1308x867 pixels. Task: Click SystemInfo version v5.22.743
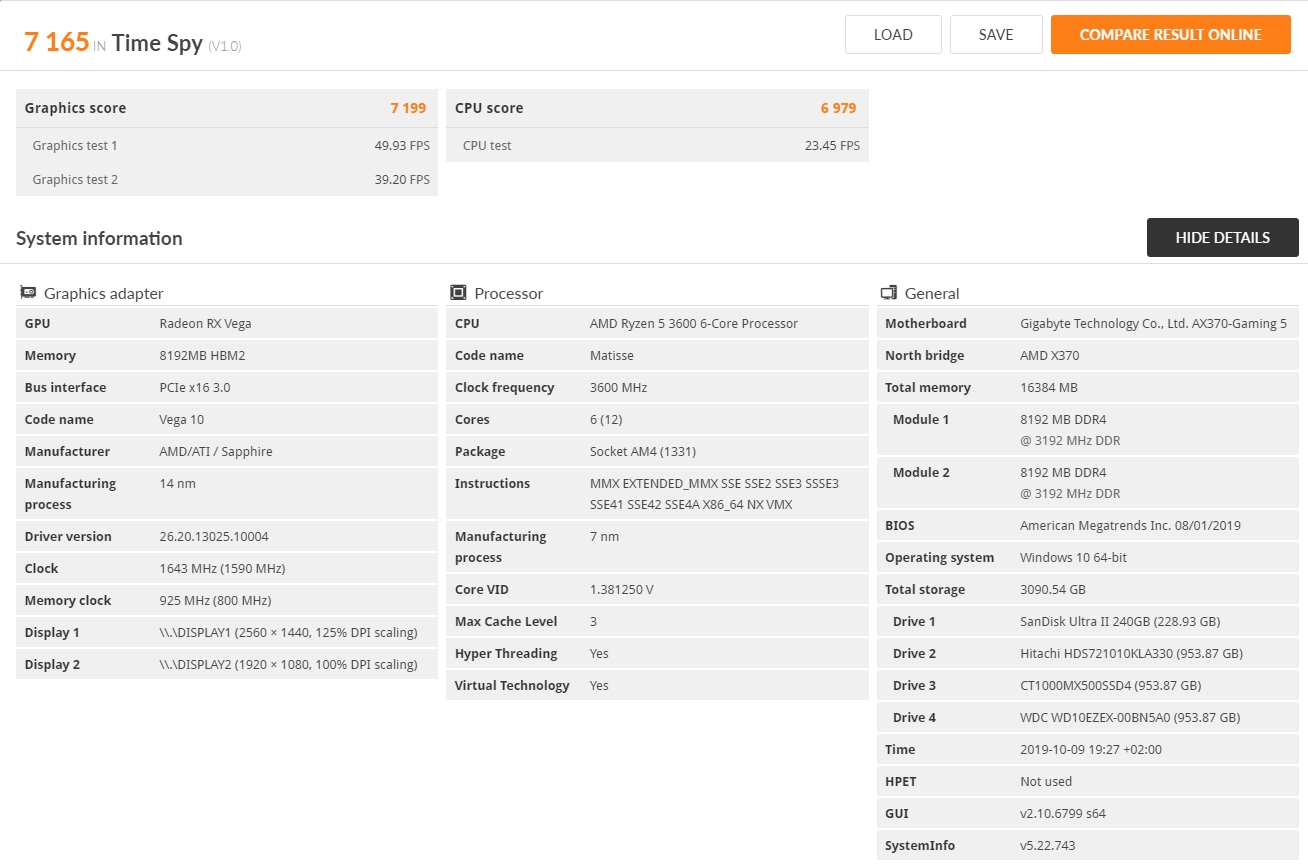(x=1048, y=845)
